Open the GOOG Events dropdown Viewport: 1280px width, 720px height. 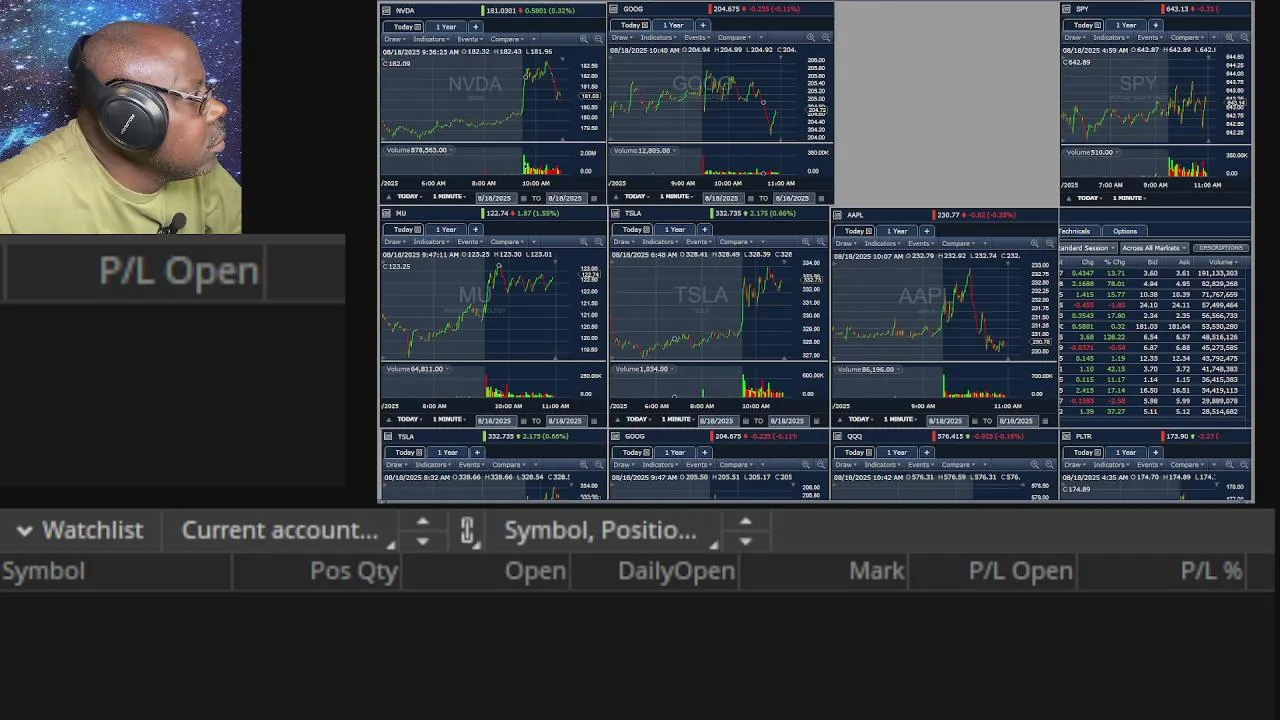(698, 37)
